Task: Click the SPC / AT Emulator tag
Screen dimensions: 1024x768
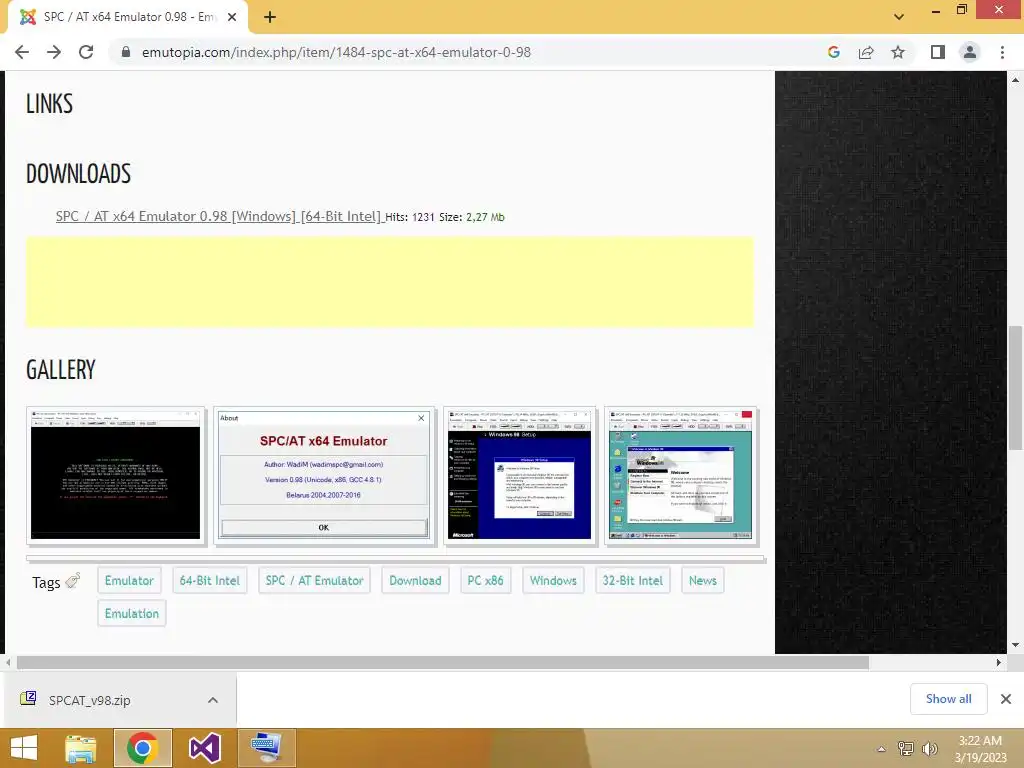Action: [x=314, y=581]
